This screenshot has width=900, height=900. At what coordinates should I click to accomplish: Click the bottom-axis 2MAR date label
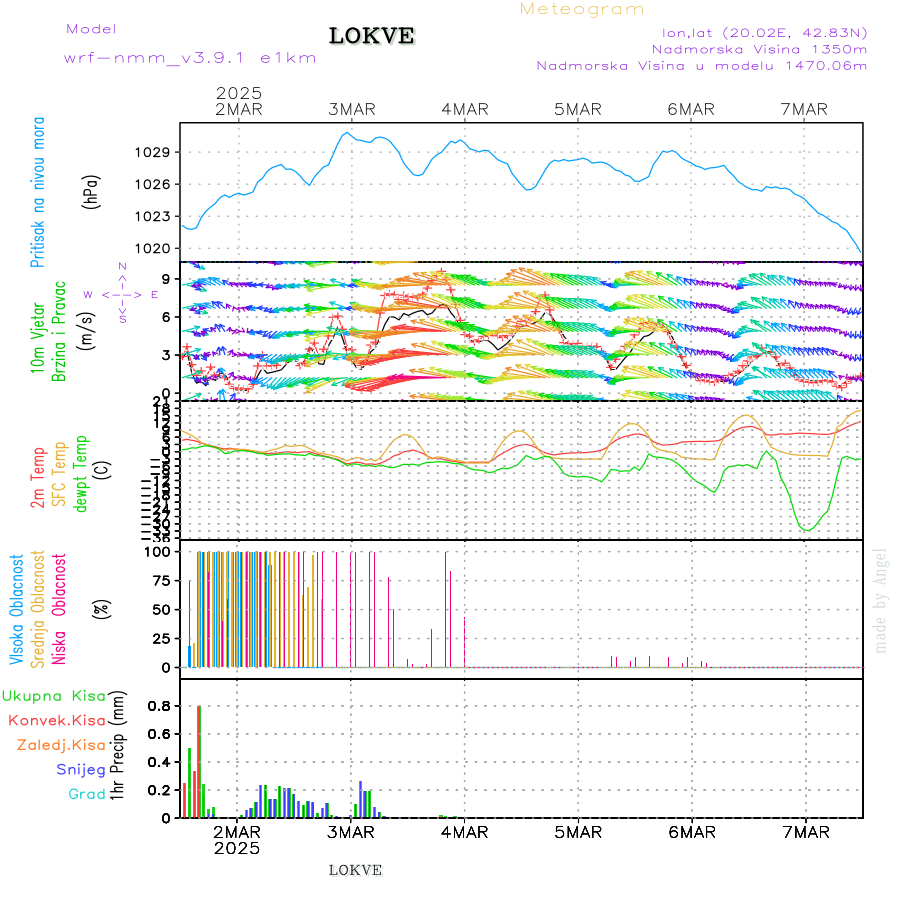pyautogui.click(x=237, y=832)
